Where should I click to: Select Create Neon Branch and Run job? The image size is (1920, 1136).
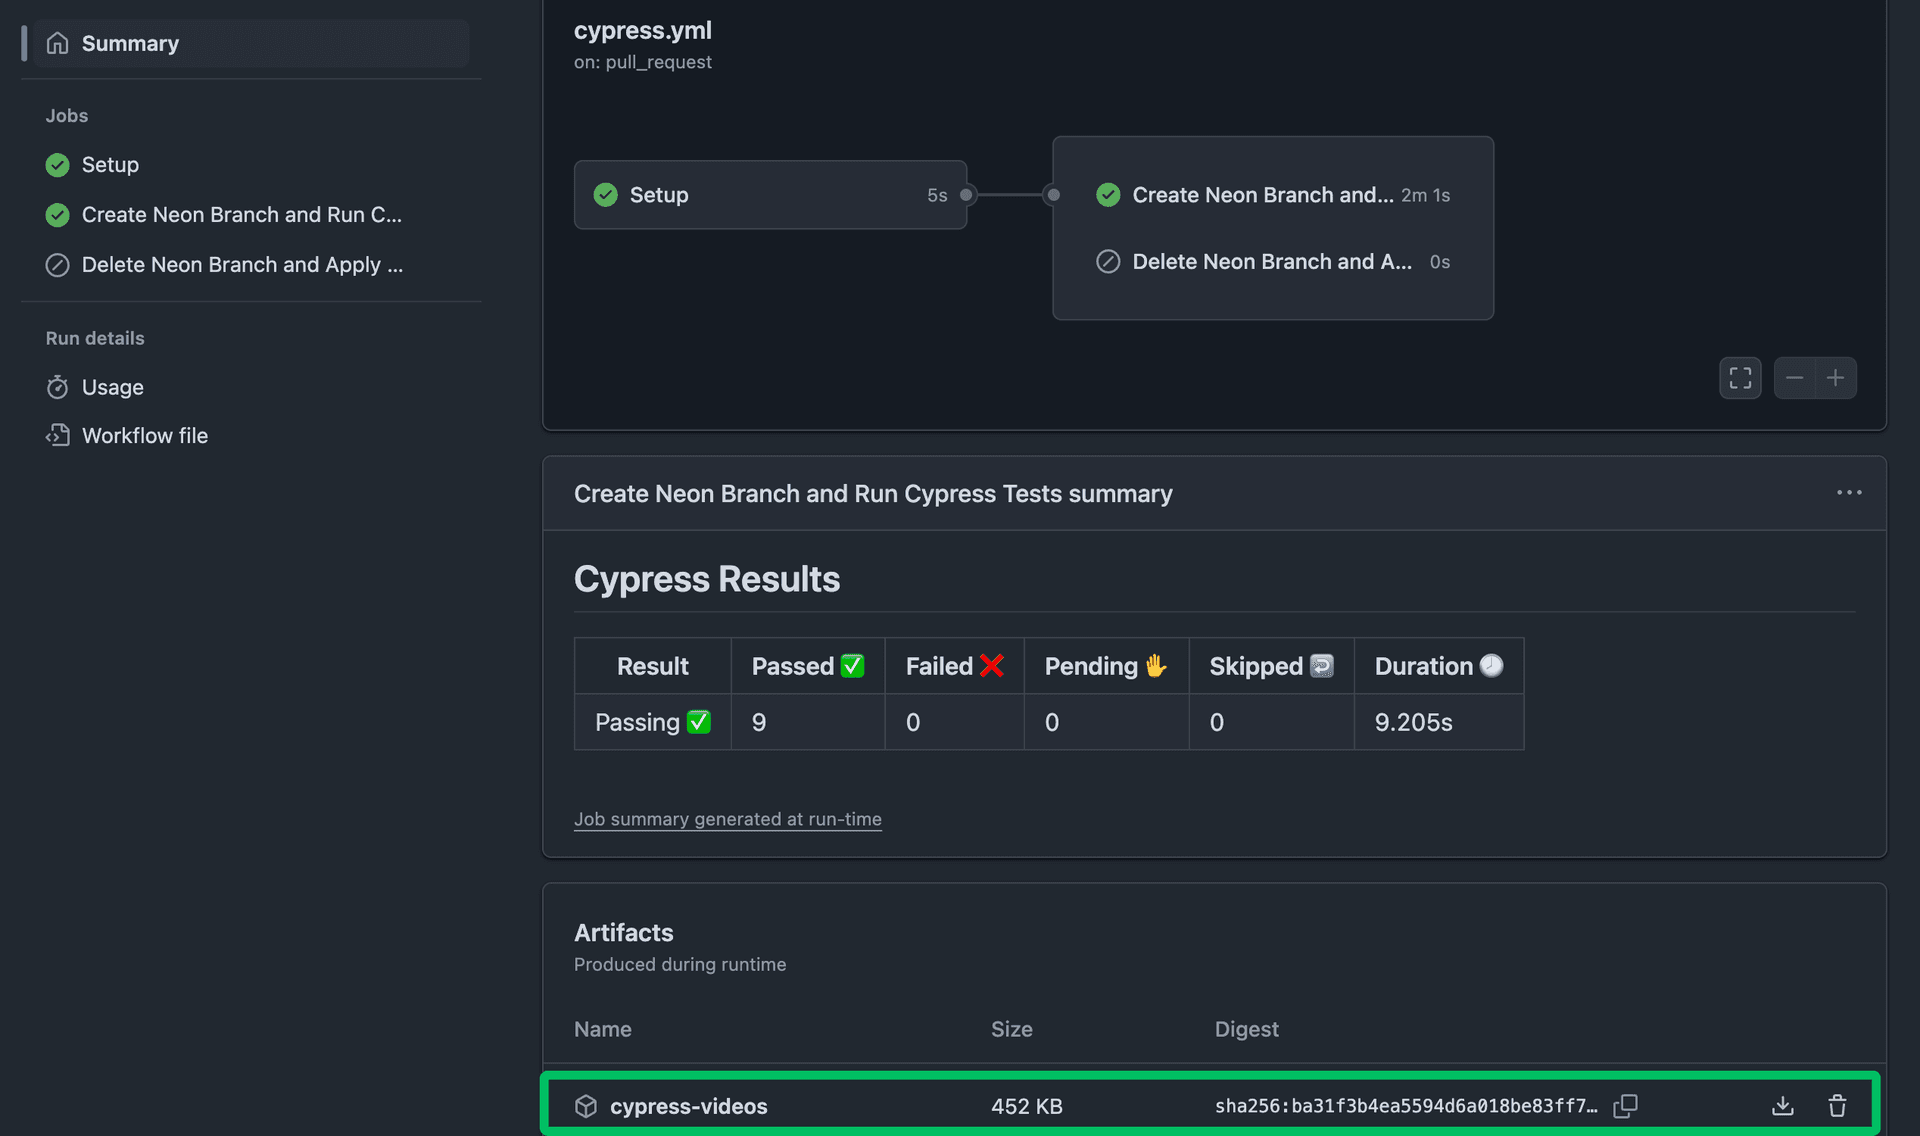tap(241, 214)
